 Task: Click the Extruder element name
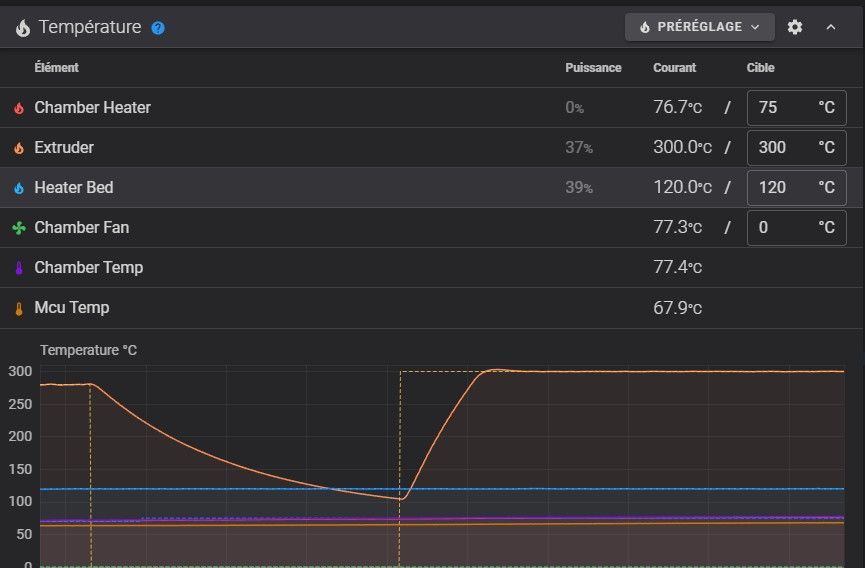pyautogui.click(x=64, y=147)
